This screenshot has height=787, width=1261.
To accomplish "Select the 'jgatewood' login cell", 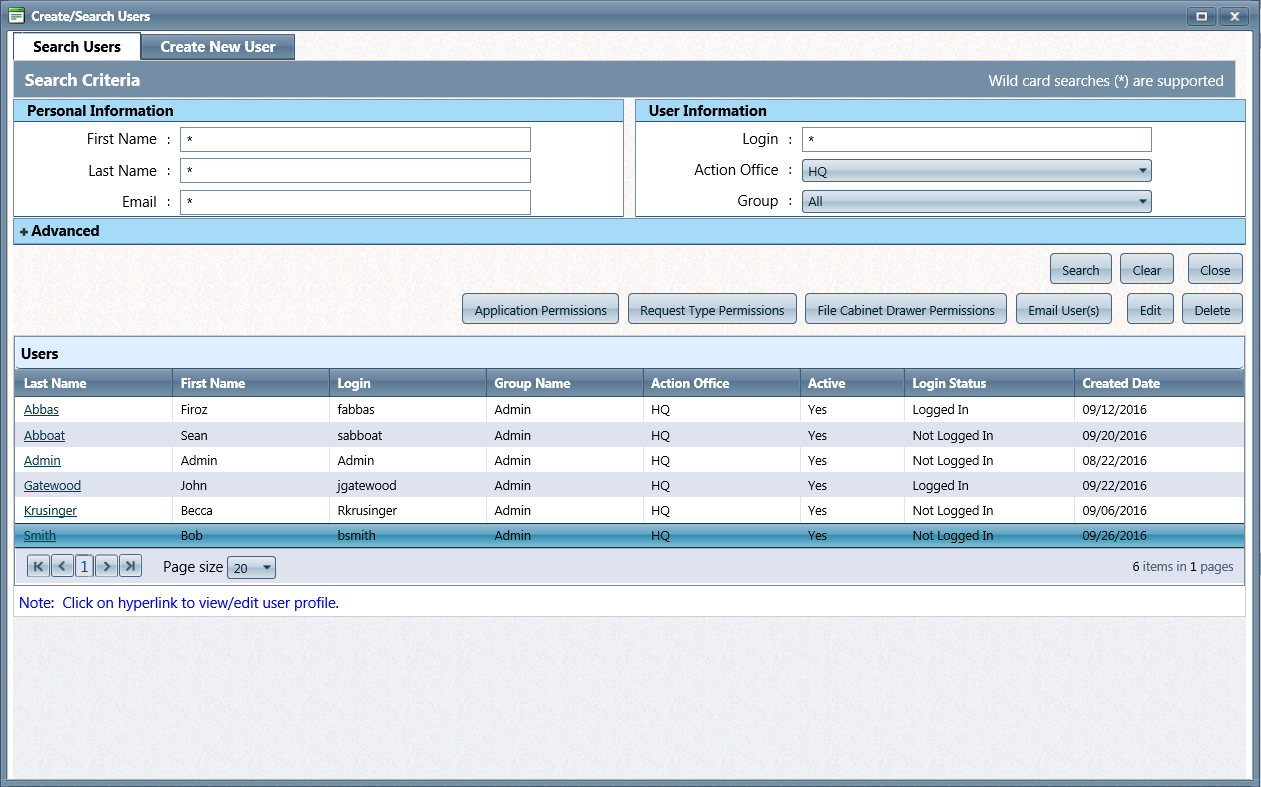I will coord(408,486).
